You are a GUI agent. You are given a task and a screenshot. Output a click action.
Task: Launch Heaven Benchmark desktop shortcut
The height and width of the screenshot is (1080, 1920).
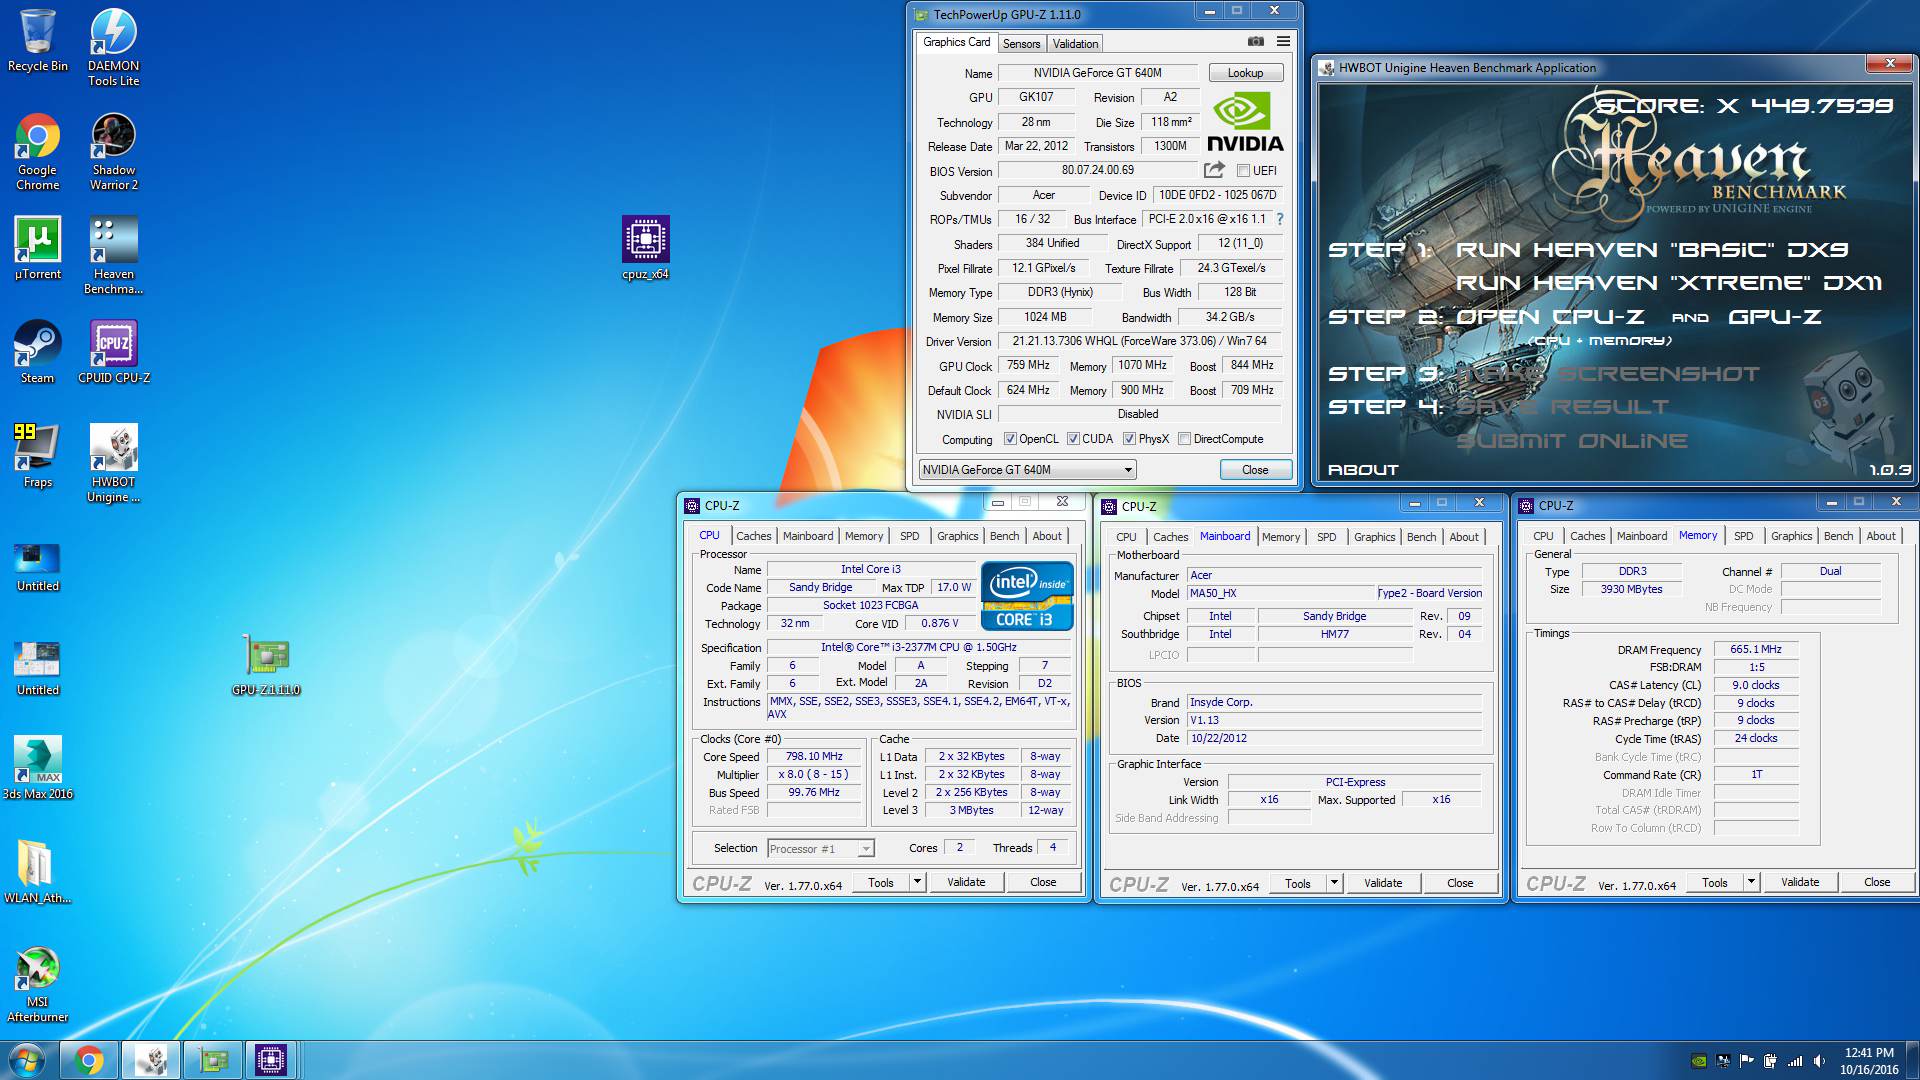[x=114, y=255]
